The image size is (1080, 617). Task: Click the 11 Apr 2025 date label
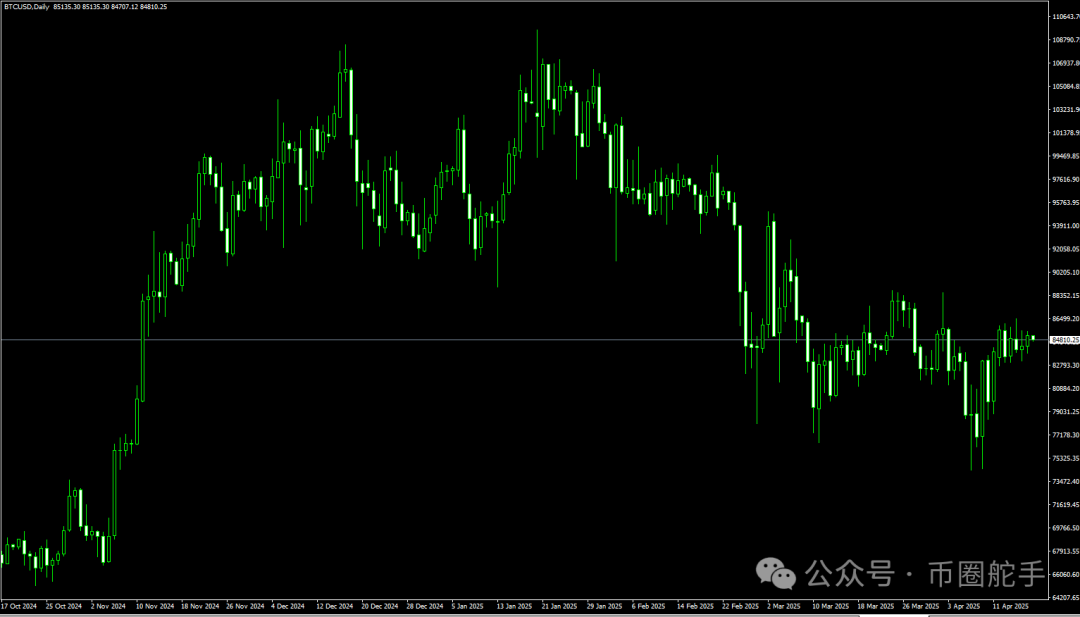pyautogui.click(x=1008, y=607)
